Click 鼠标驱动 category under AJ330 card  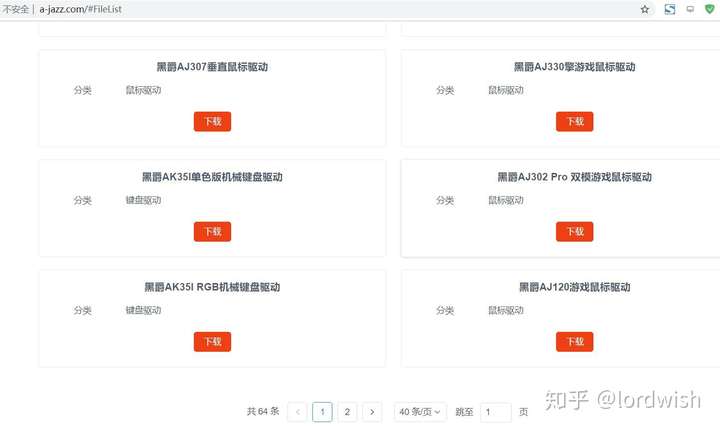[x=506, y=90]
